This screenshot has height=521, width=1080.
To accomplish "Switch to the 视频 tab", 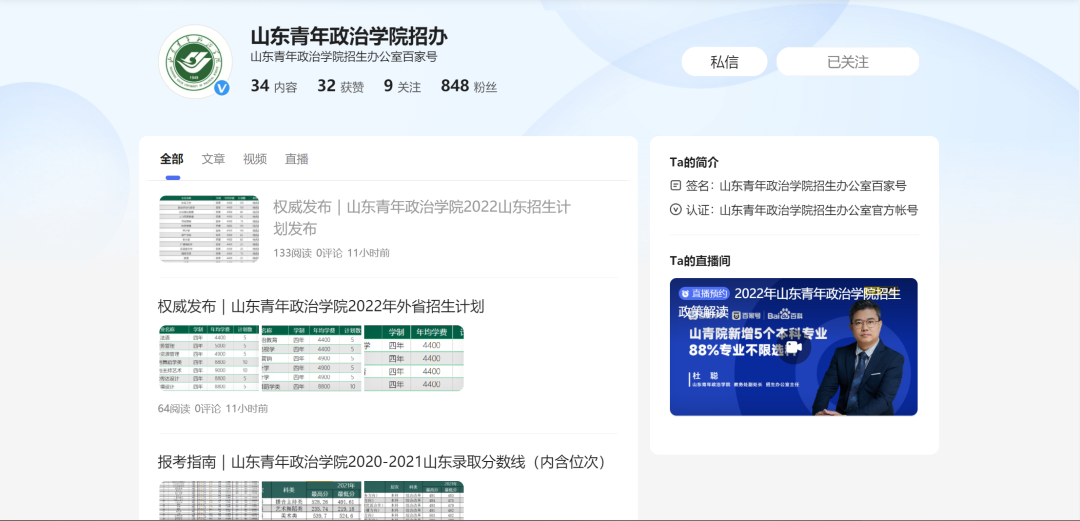I will click(255, 159).
